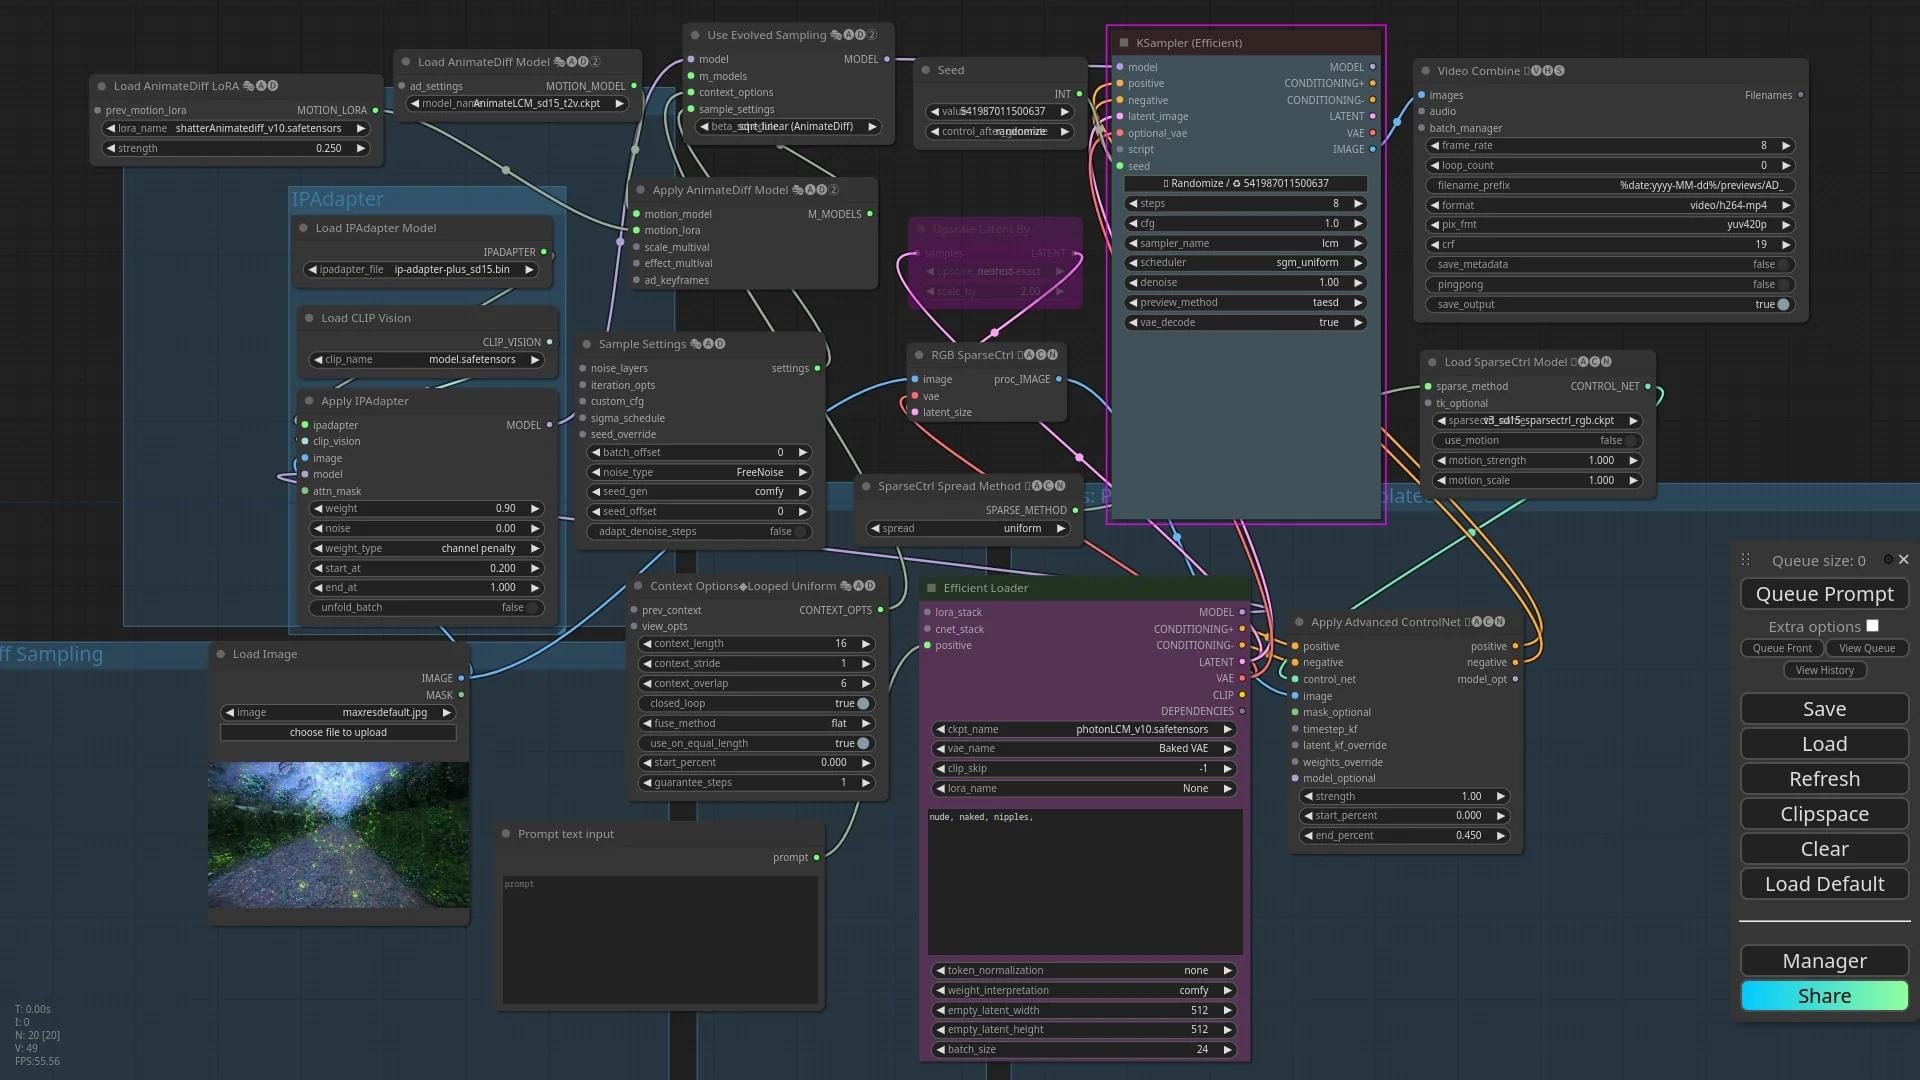Click the KSampler (Efficient) title square icon
Viewport: 1920px width, 1080px height.
tap(1124, 43)
